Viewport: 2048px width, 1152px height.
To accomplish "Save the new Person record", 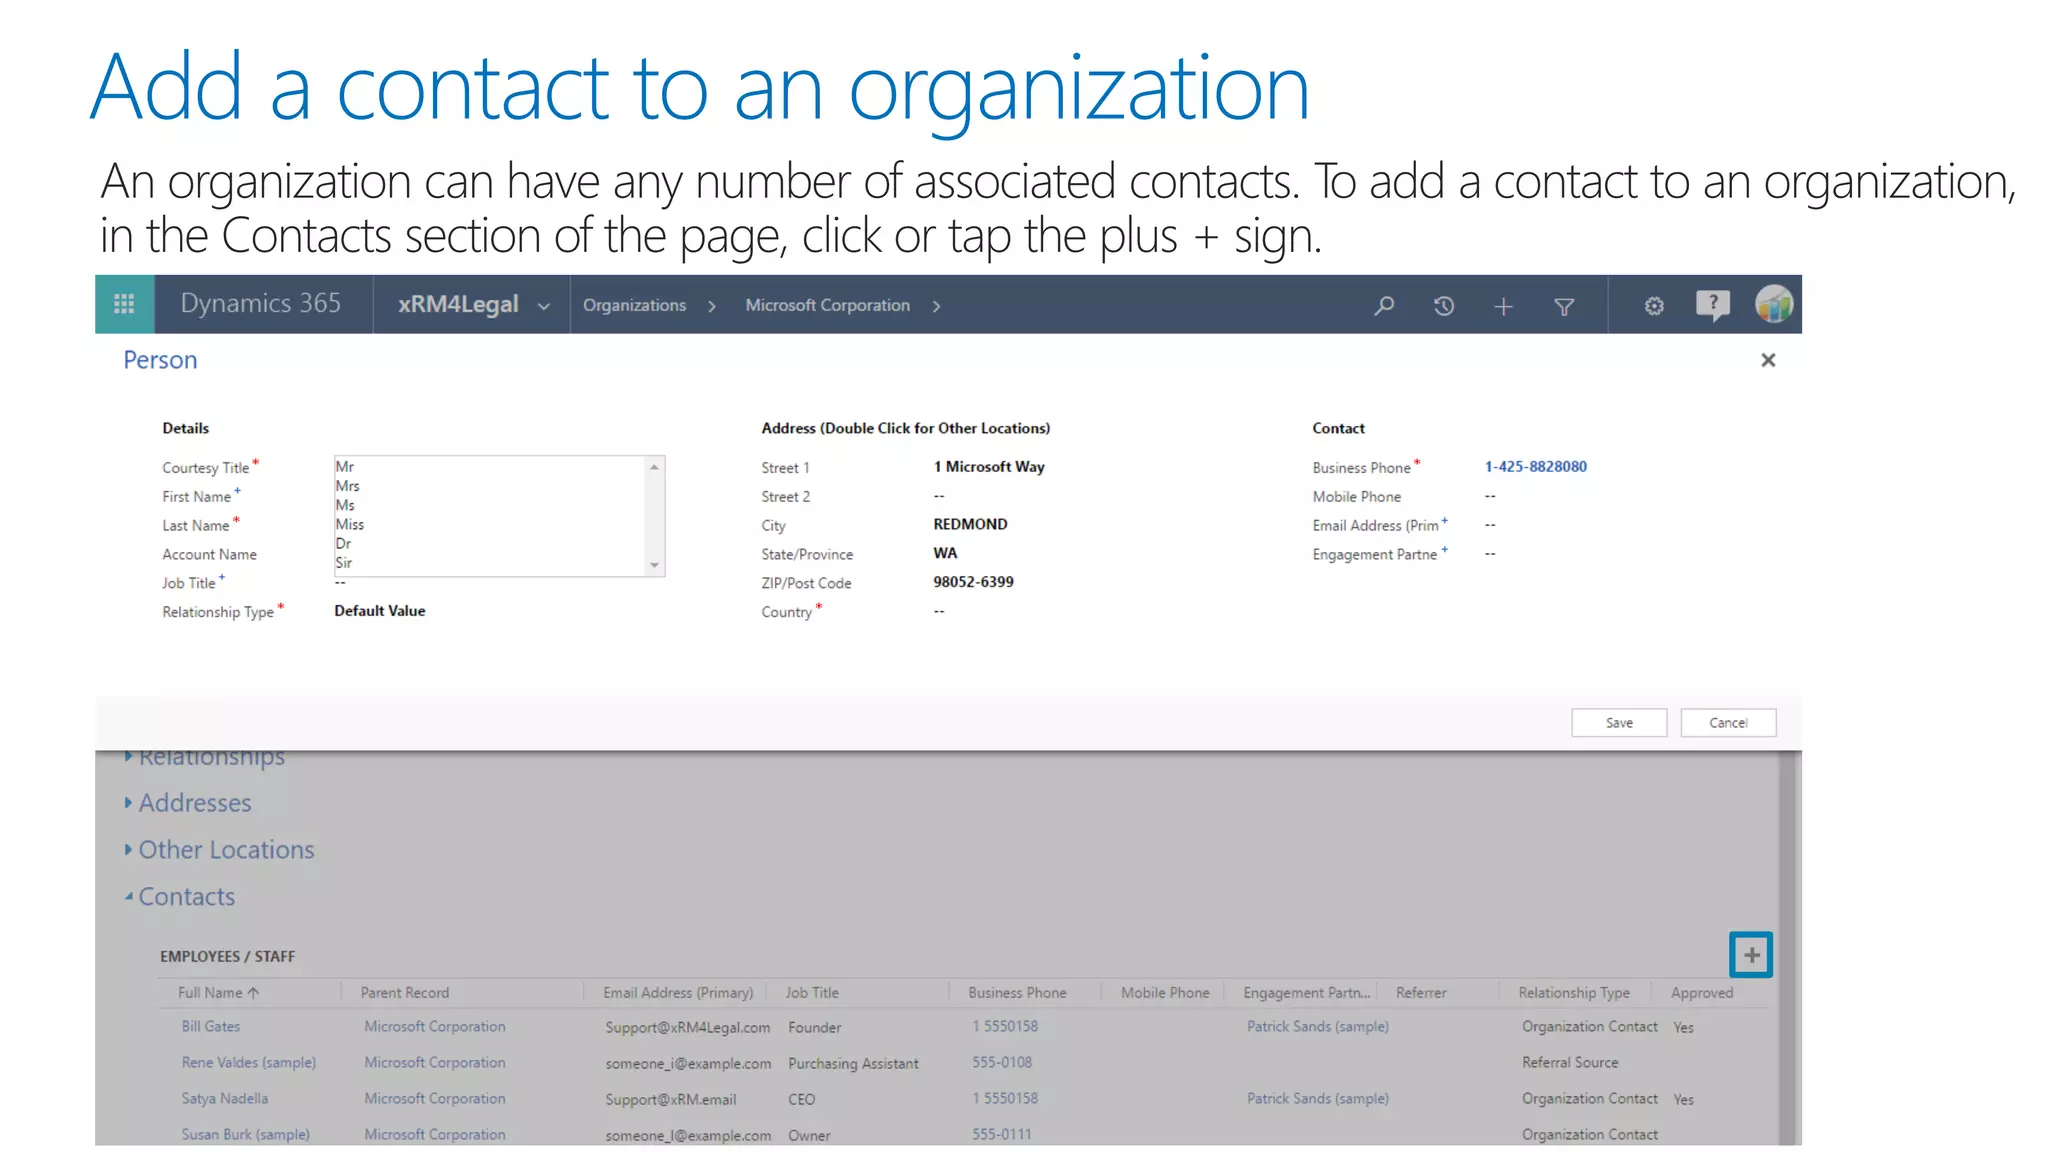I will pyautogui.click(x=1619, y=723).
